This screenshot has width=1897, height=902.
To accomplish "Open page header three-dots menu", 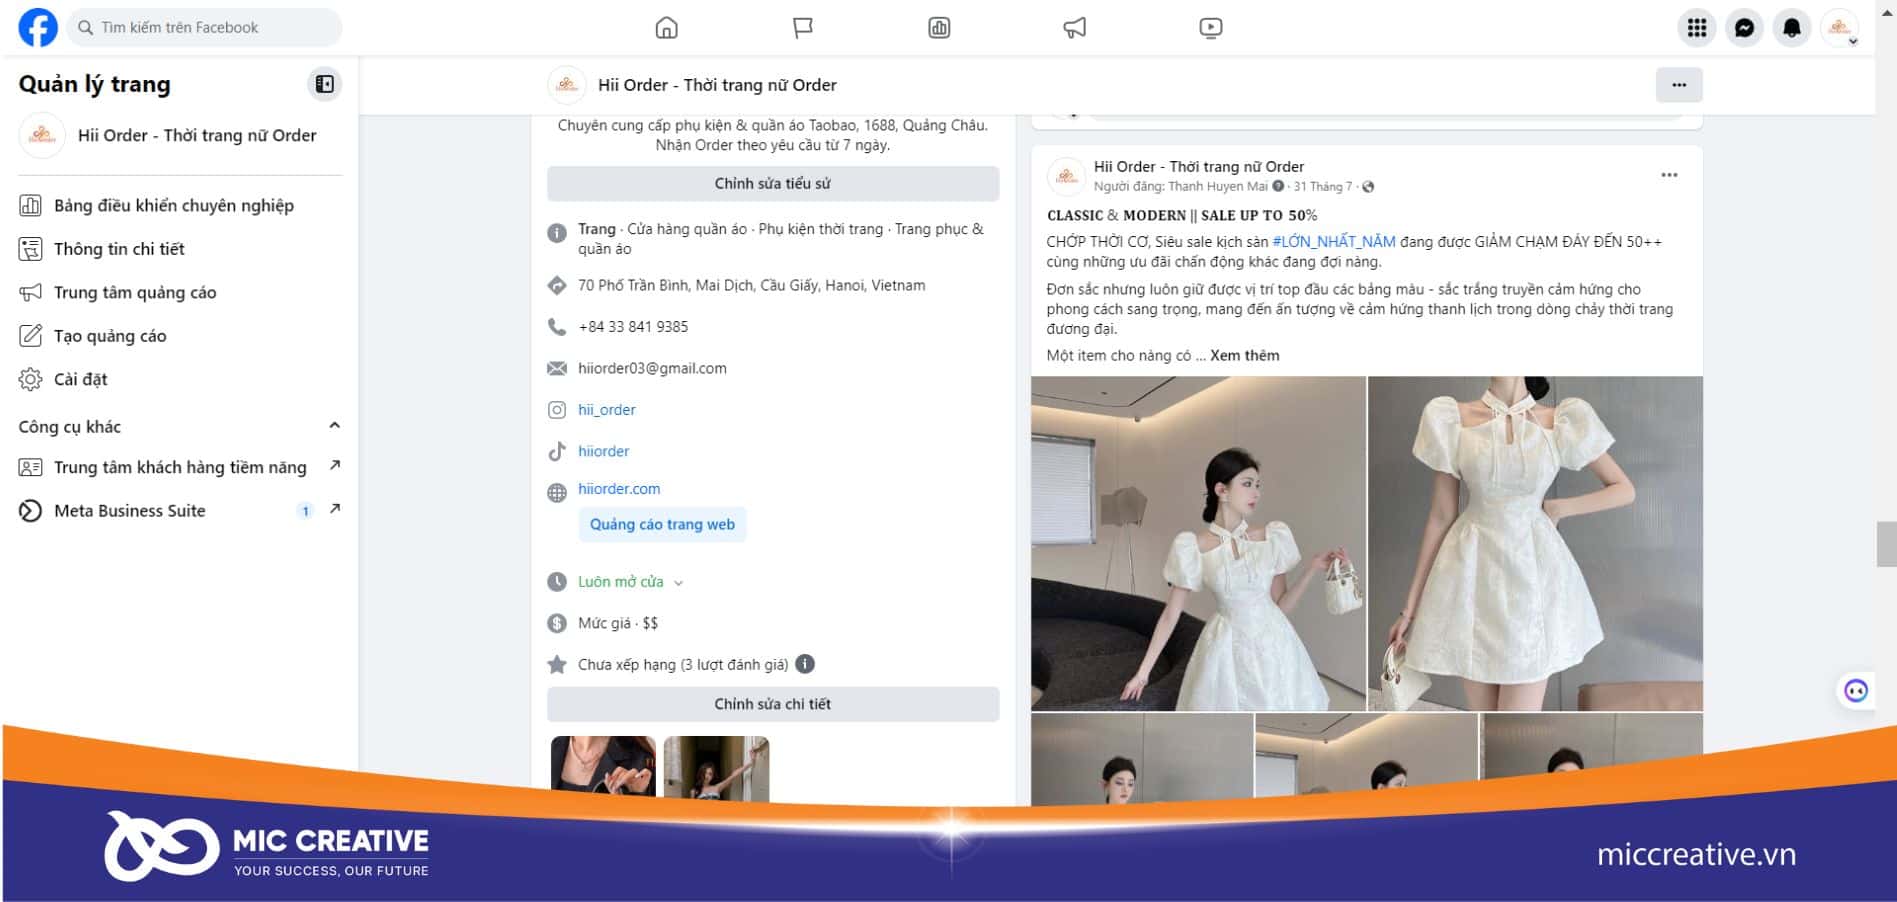I will click(x=1679, y=85).
